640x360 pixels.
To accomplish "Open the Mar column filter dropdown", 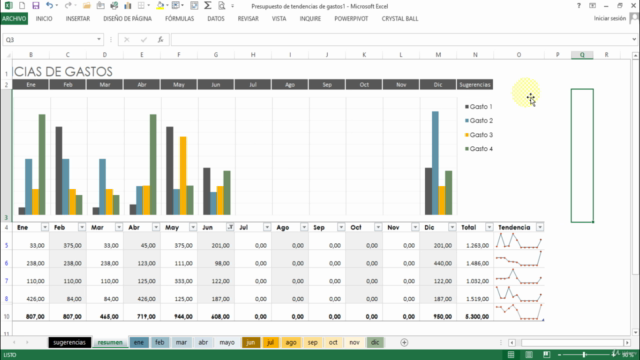I will tap(119, 227).
